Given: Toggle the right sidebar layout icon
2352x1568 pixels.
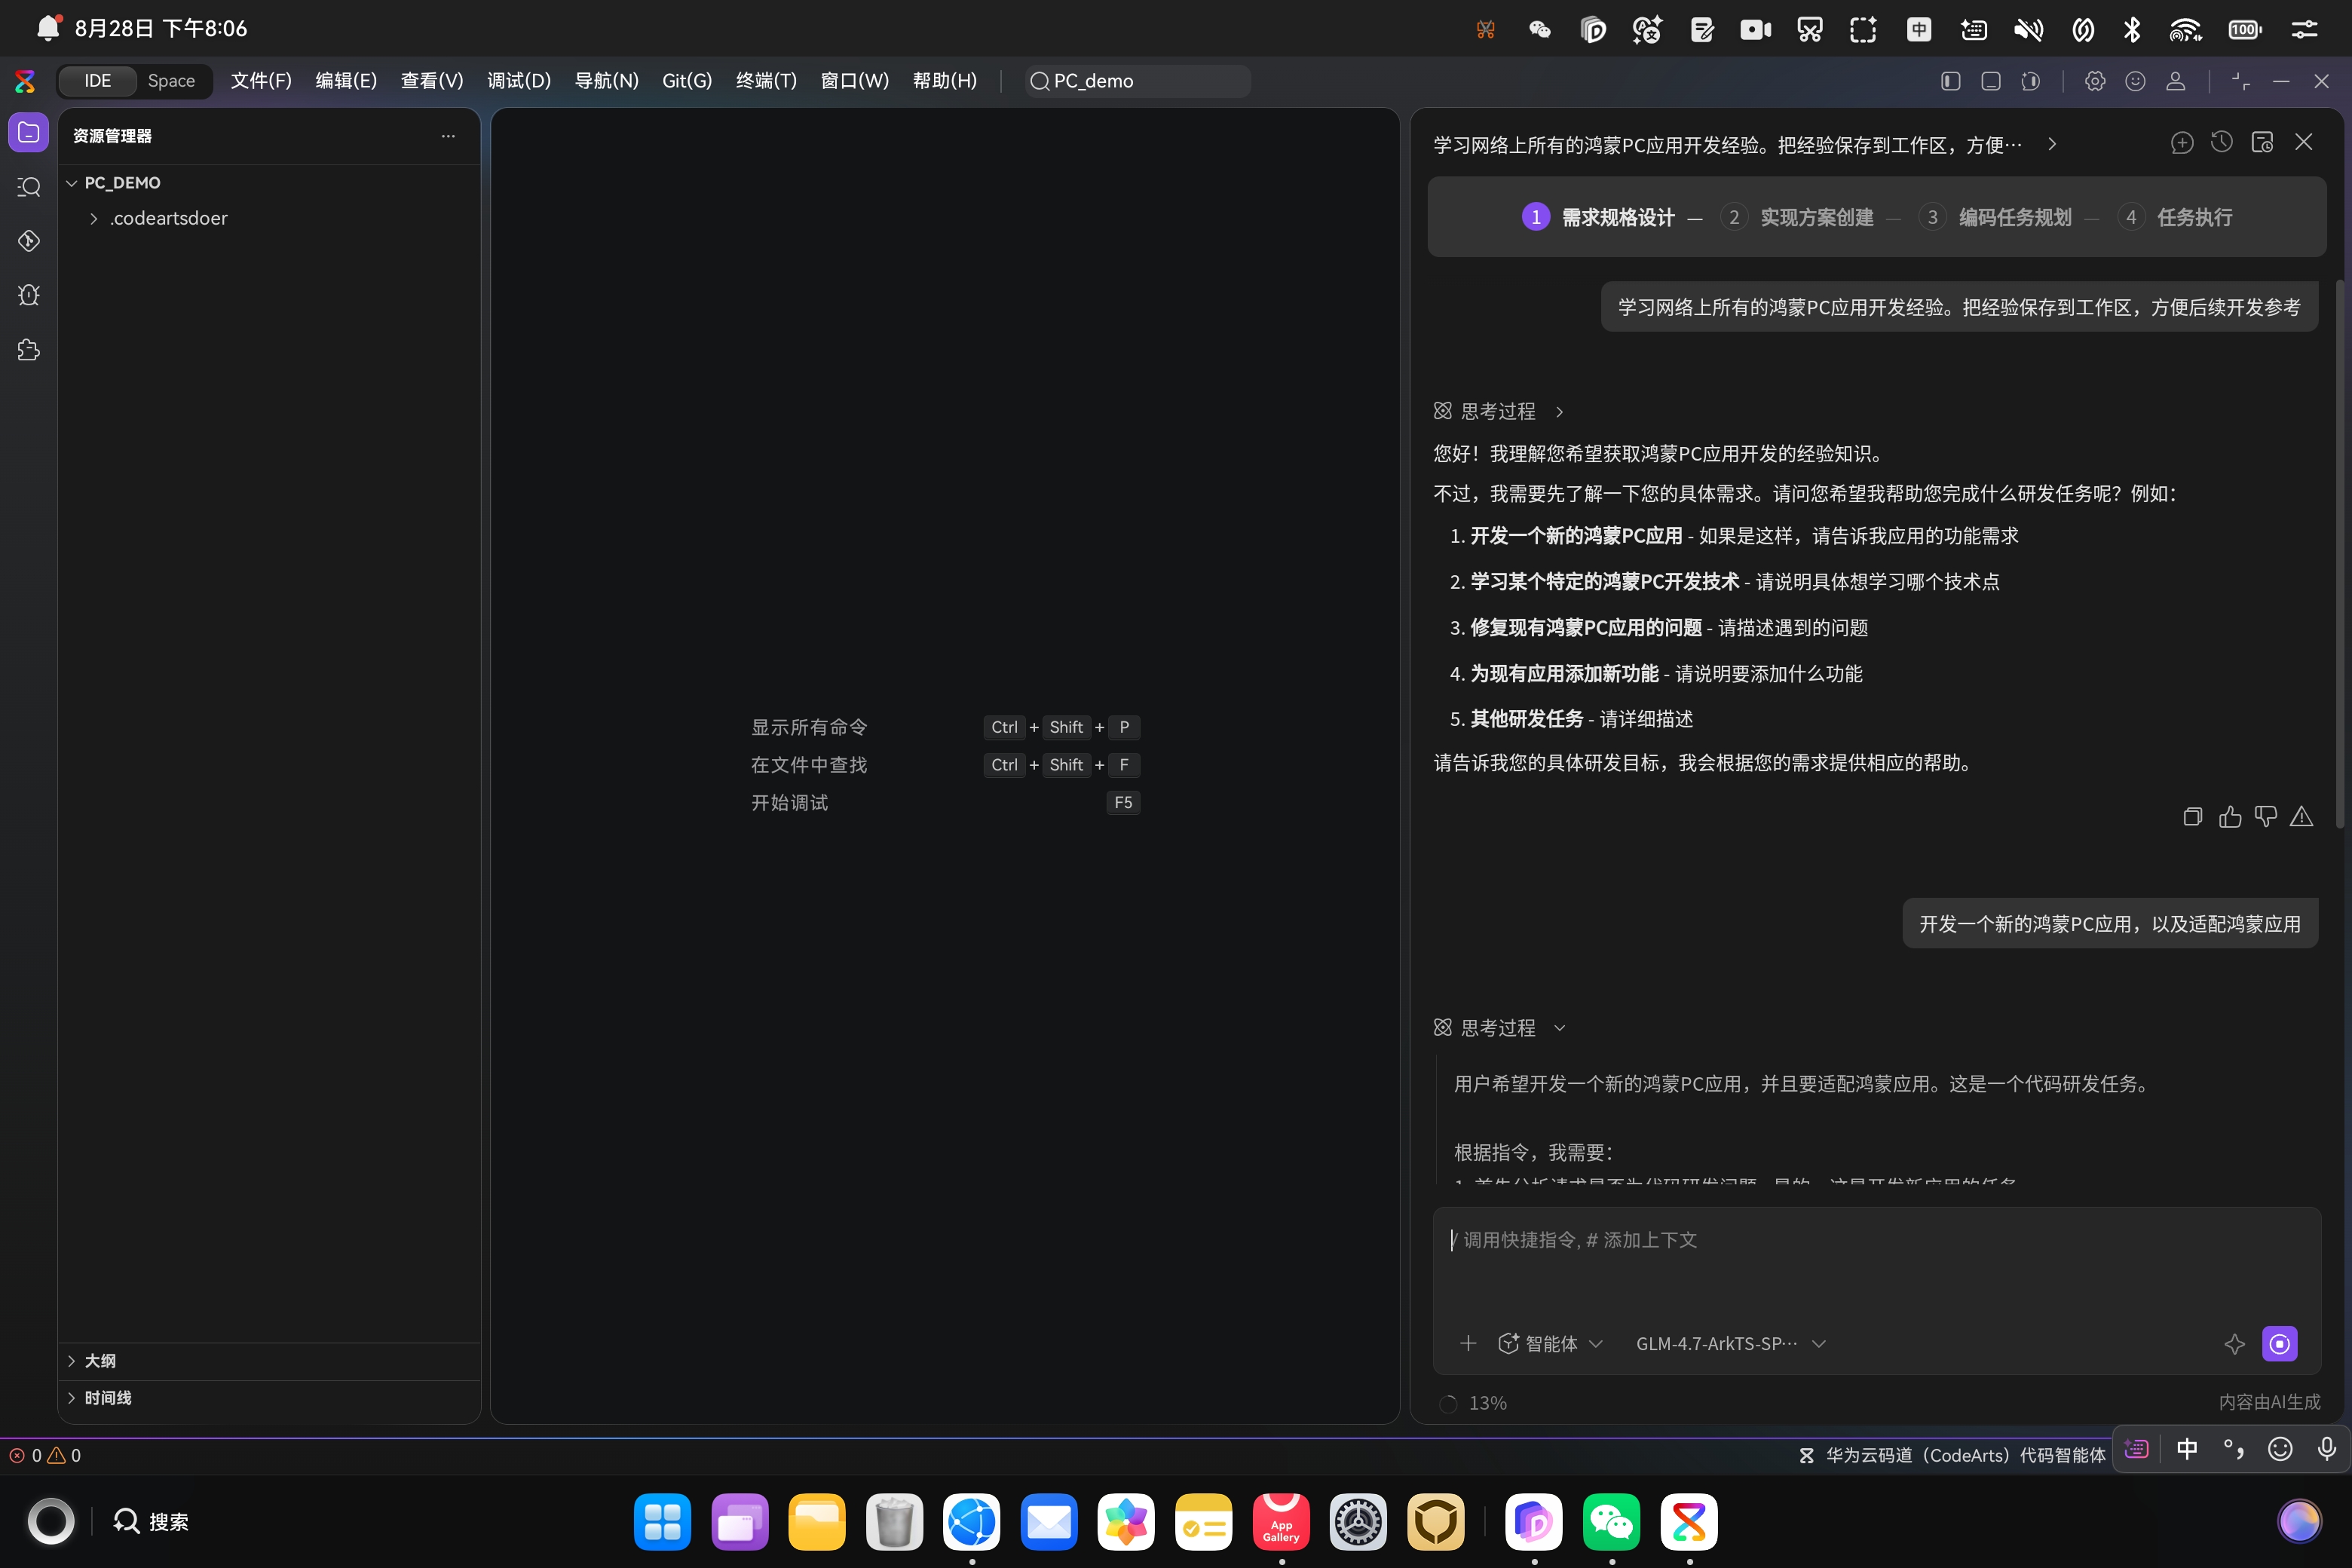Looking at the screenshot, I should [2030, 81].
